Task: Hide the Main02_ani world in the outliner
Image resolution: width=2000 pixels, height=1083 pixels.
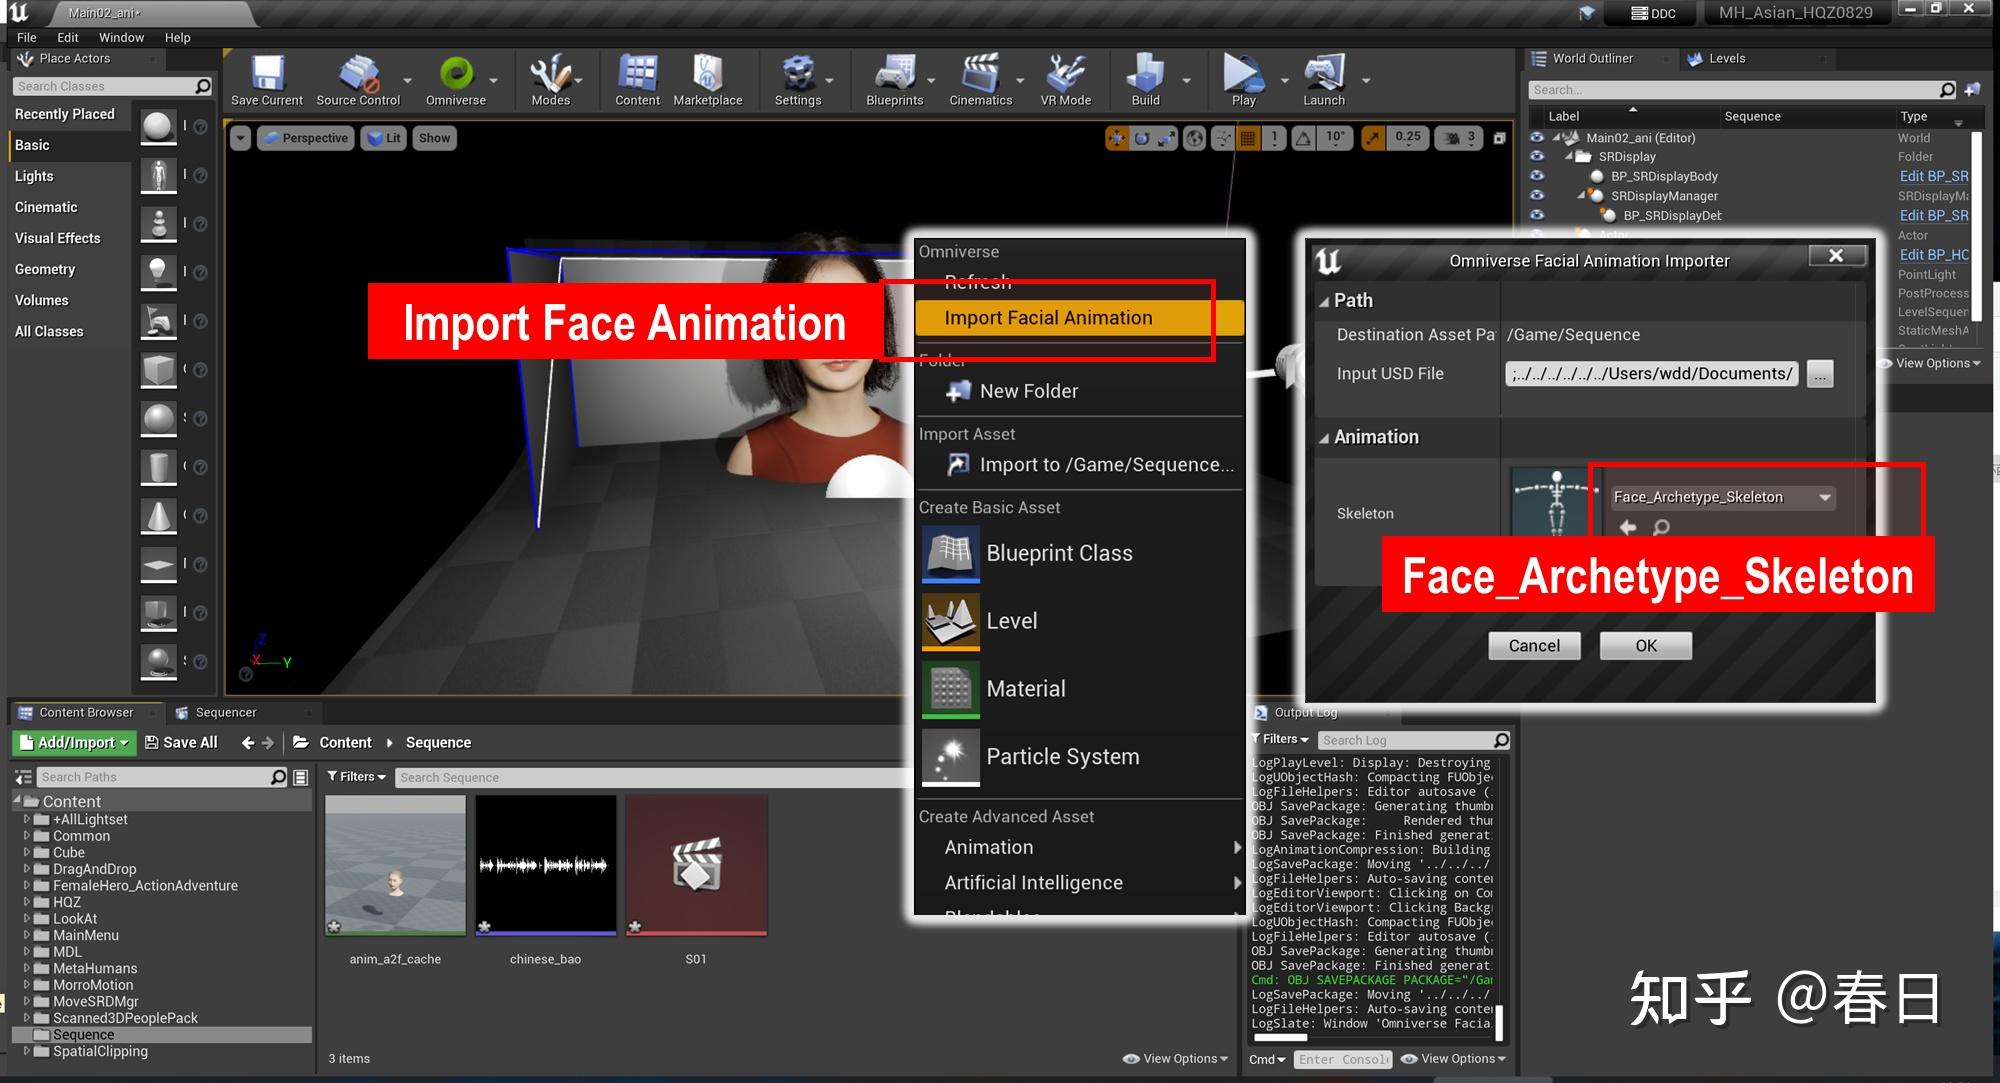Action: point(1537,138)
